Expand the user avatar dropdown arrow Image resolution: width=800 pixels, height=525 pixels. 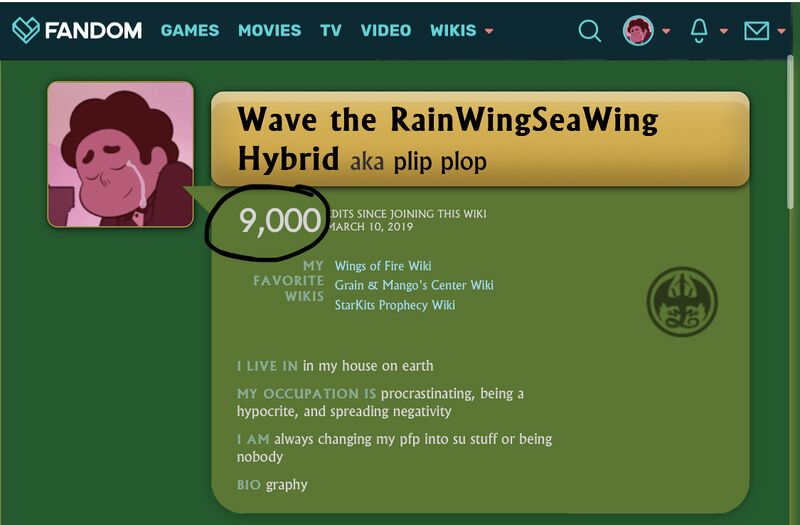point(666,31)
